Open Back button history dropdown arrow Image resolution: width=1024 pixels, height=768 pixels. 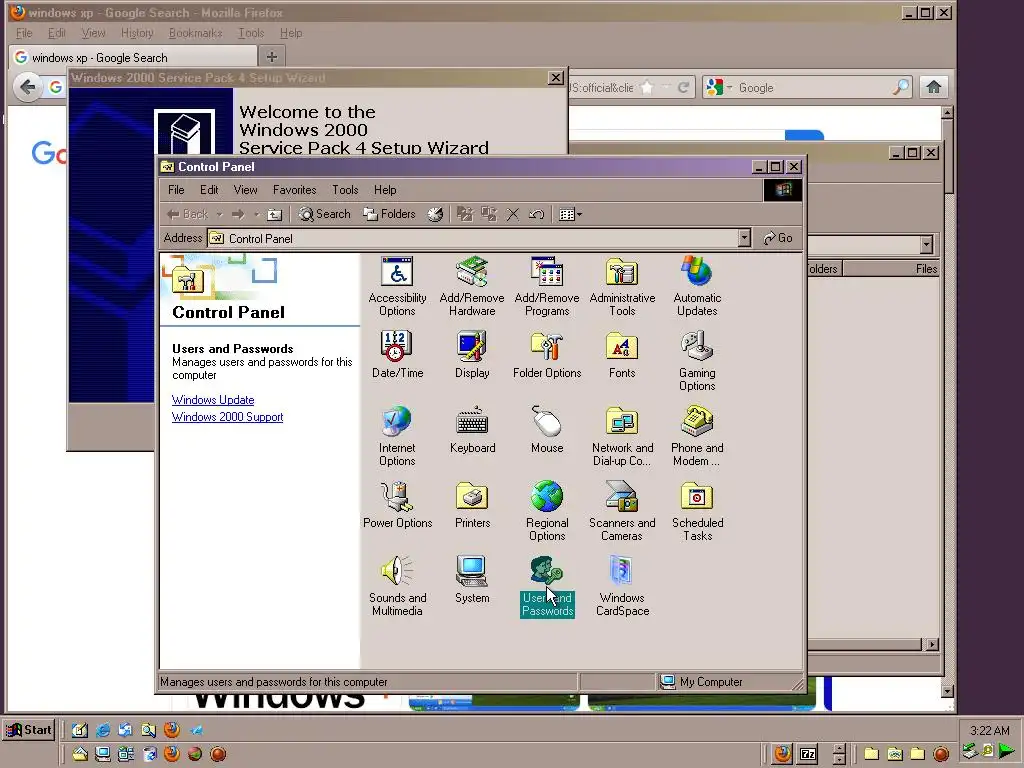coord(219,214)
